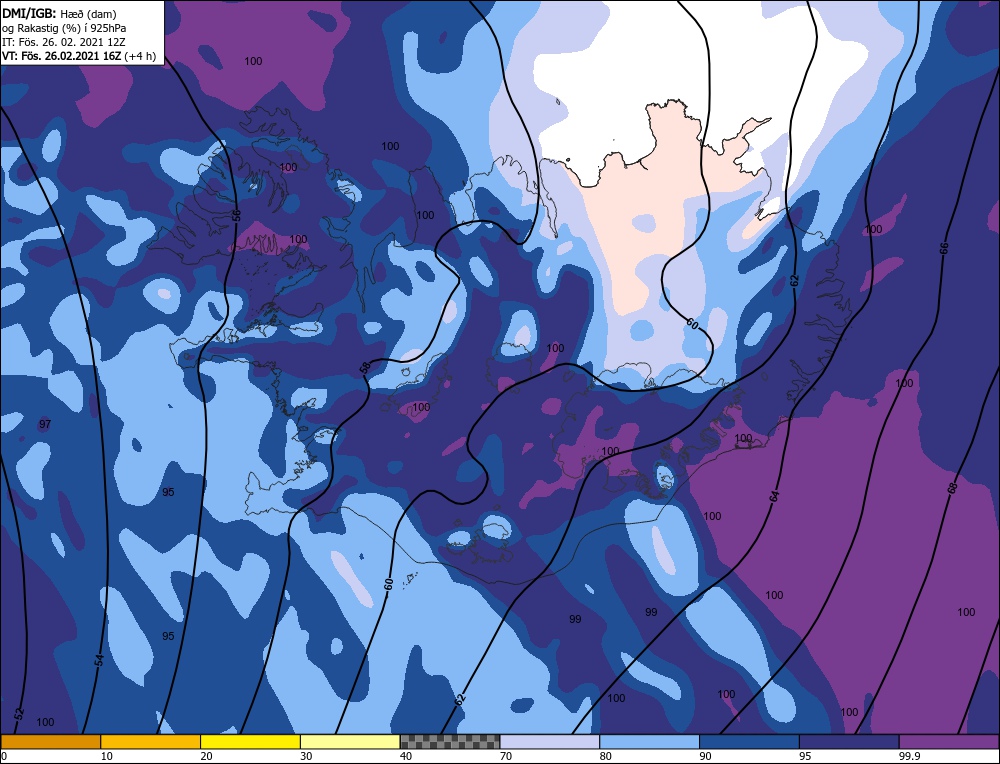This screenshot has height=764, width=1000.
Task: Click the checkered gray 40–70 legend swatch
Action: tap(450, 741)
